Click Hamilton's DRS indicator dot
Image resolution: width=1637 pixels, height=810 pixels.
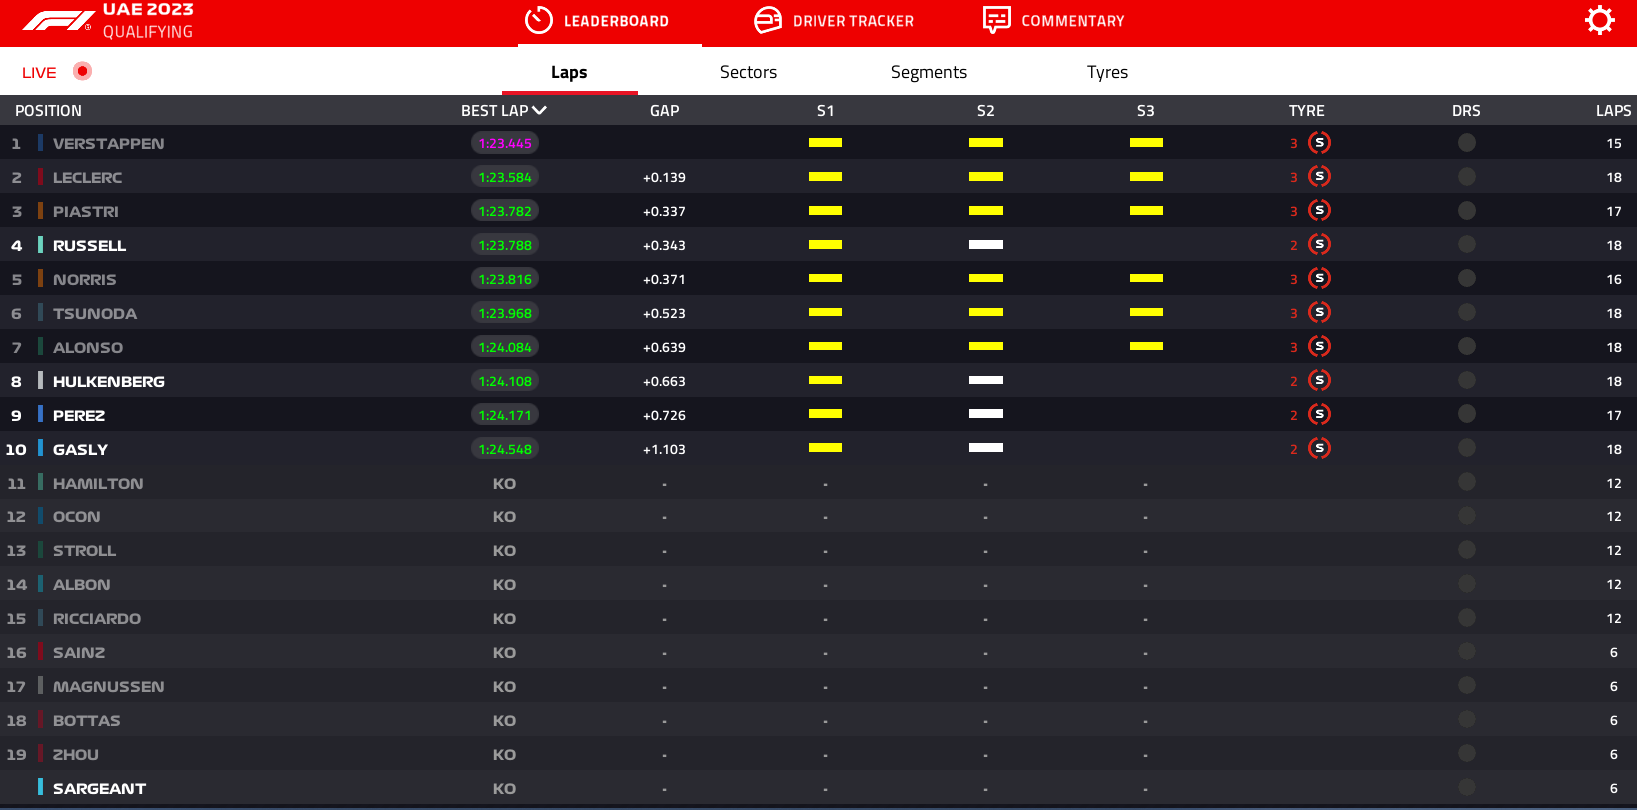click(1467, 482)
